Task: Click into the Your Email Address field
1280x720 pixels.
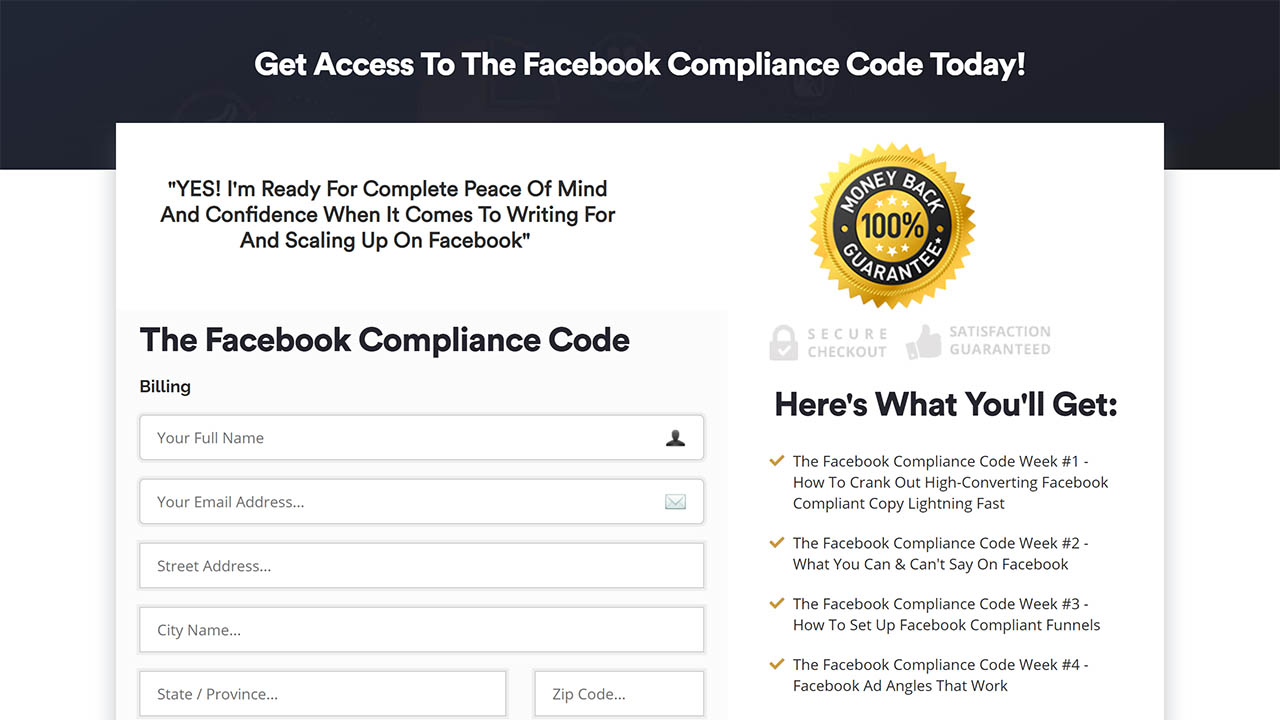Action: coord(400,502)
